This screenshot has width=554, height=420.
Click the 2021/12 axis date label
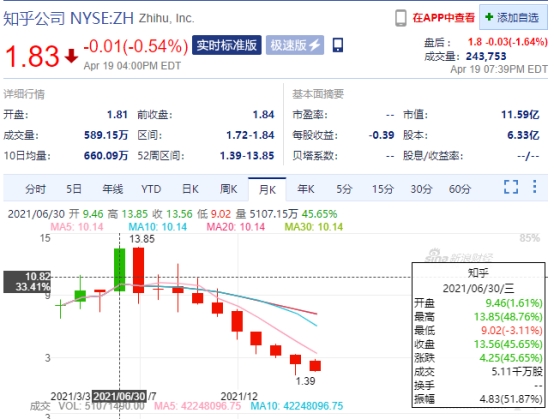point(239,396)
